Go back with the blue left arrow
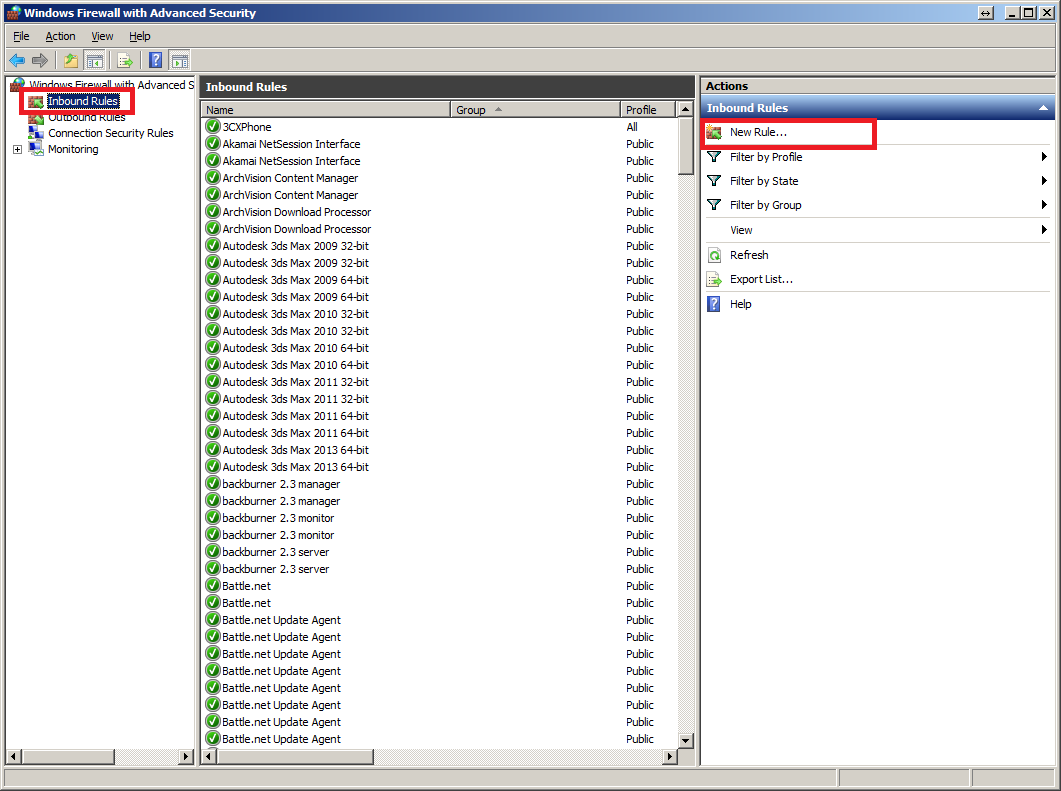1061x791 pixels. [x=17, y=61]
